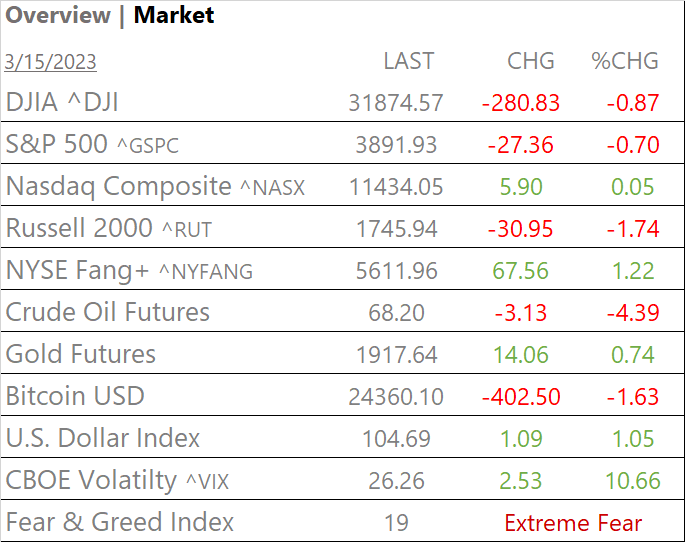Click the %CHG column header

[x=625, y=61]
